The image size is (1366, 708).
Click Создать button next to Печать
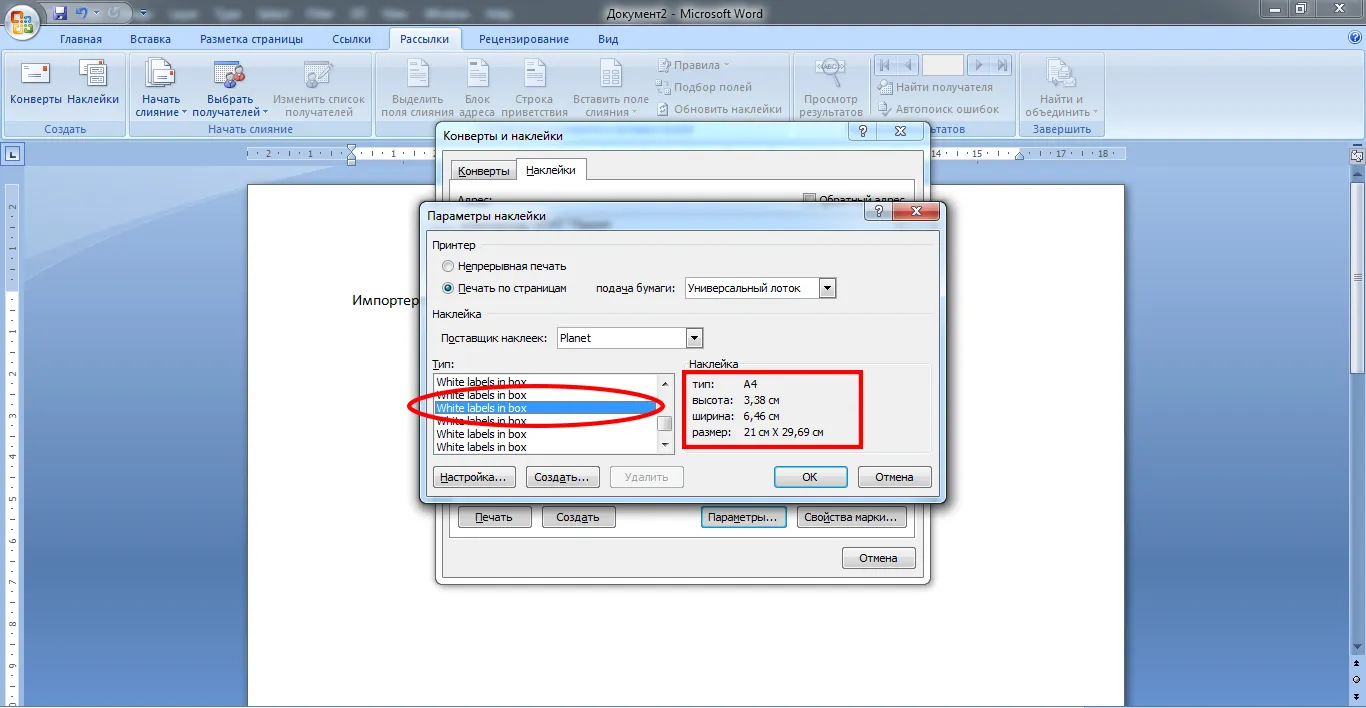point(578,517)
